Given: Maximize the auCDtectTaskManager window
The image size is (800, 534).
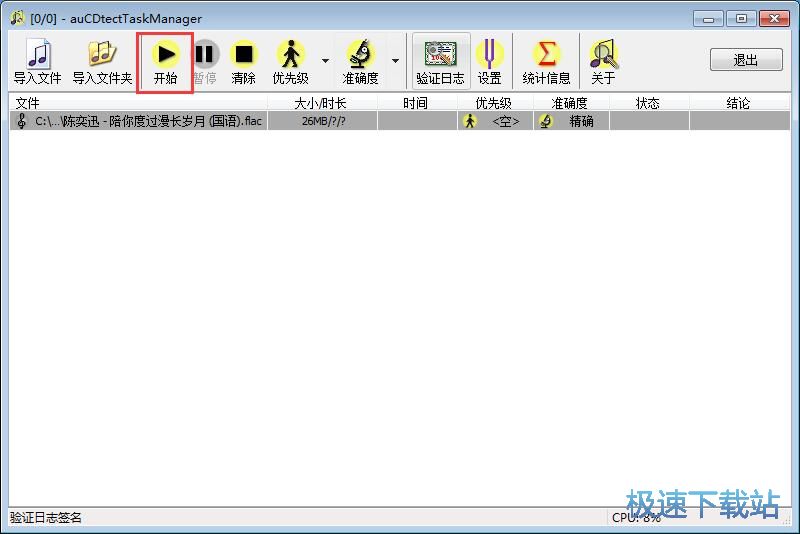Looking at the screenshot, I should click(741, 19).
